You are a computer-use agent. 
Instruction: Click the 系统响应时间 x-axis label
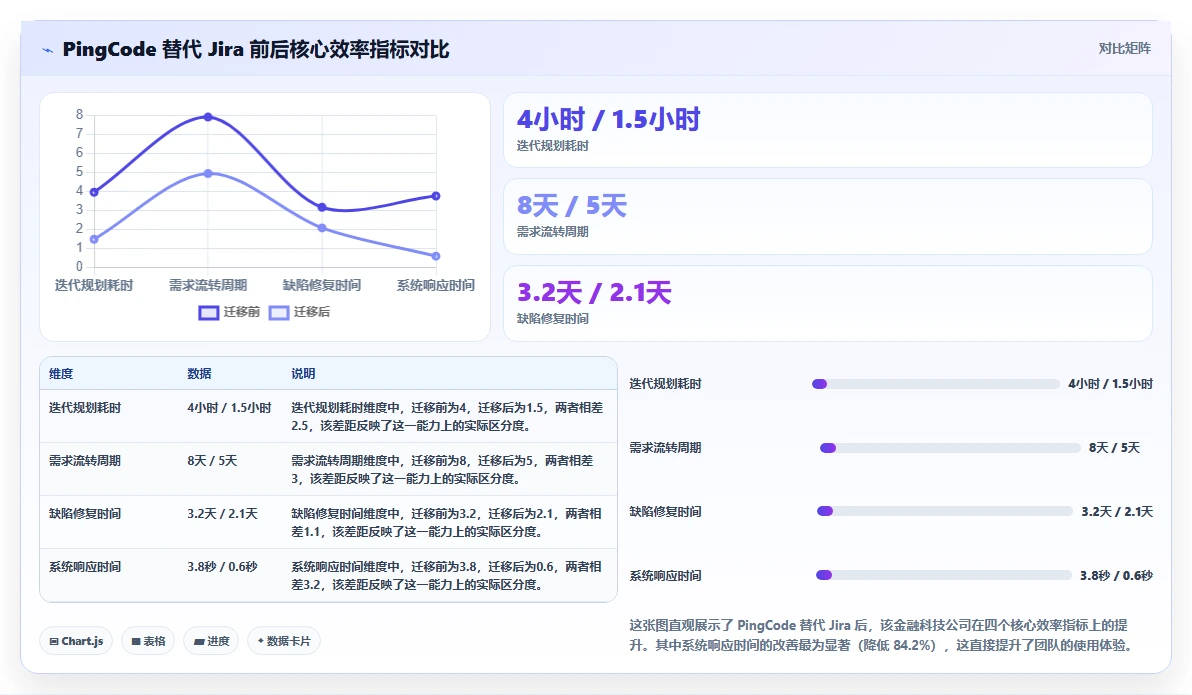436,285
